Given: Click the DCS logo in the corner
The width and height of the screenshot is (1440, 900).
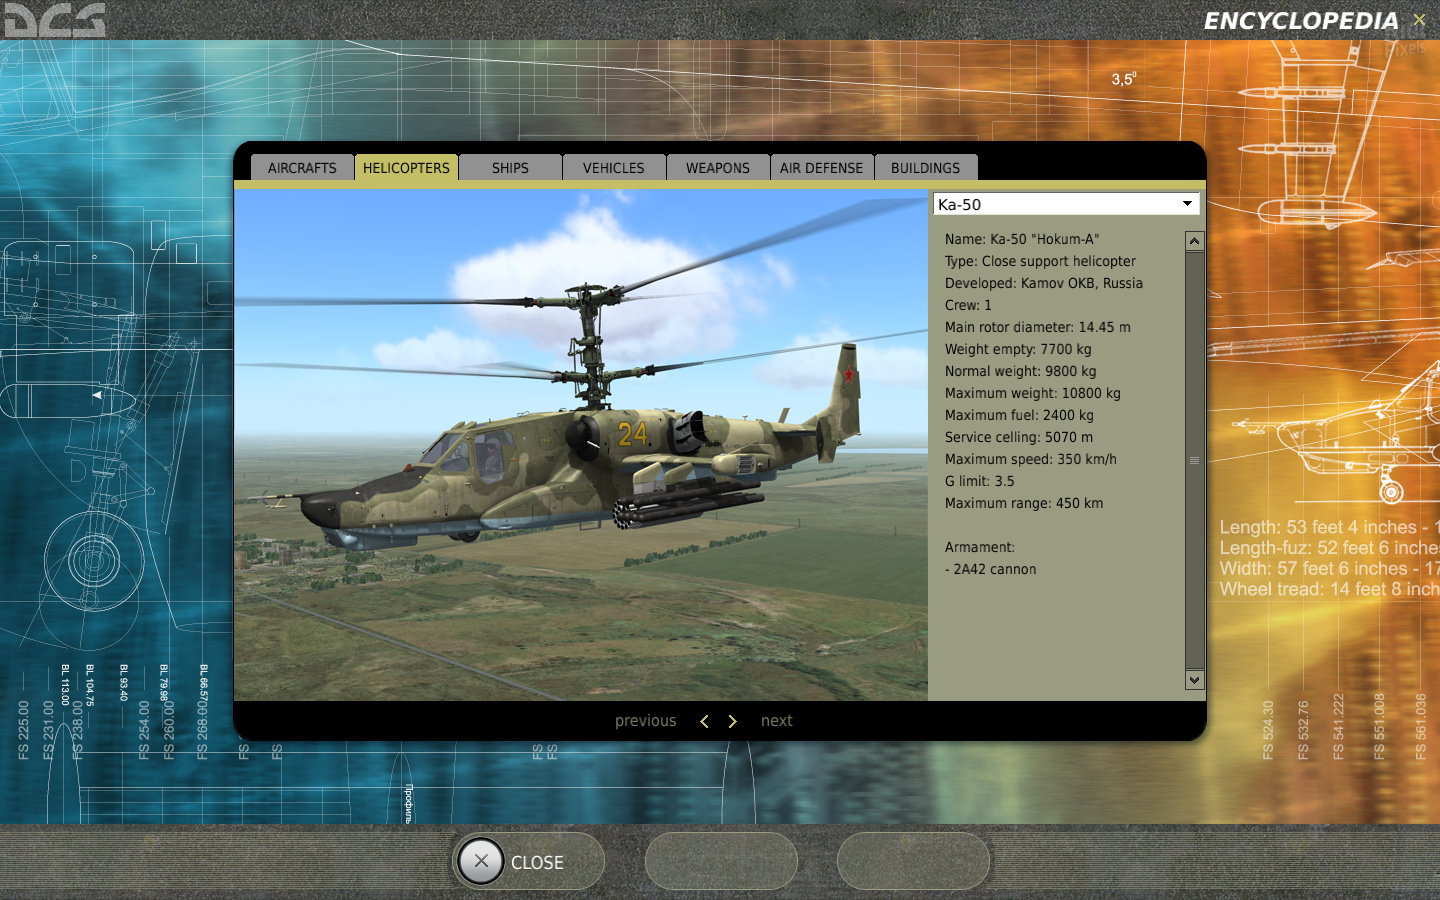Looking at the screenshot, I should [x=54, y=20].
